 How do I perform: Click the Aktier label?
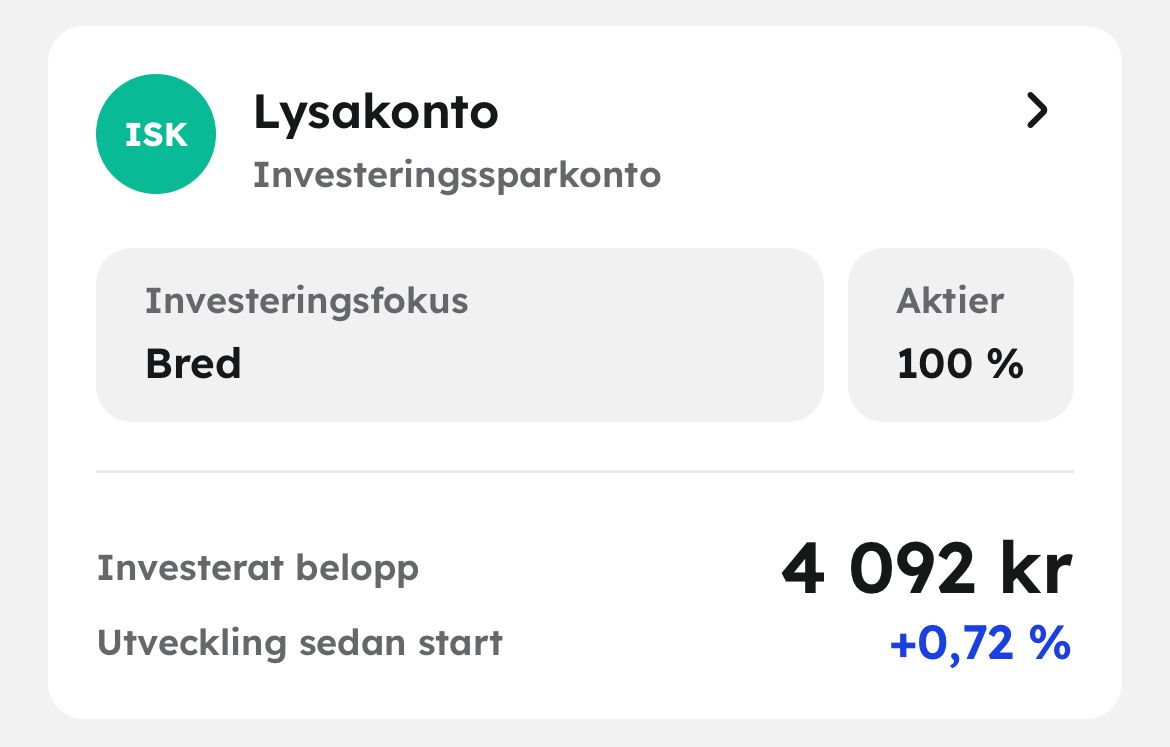tap(949, 301)
